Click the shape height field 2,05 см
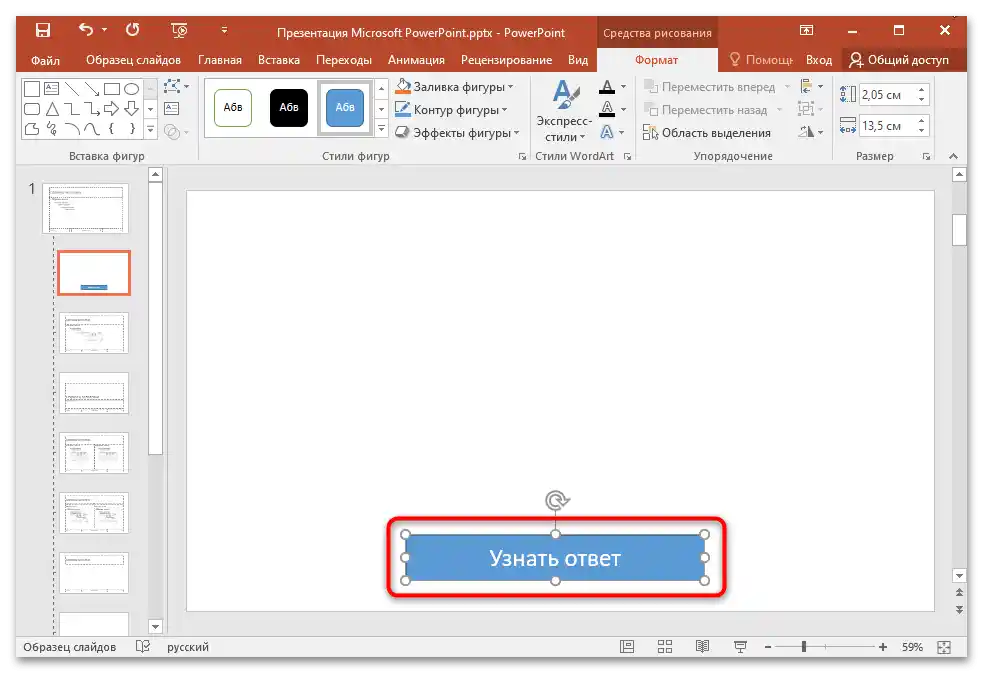This screenshot has width=983, height=673. [887, 95]
